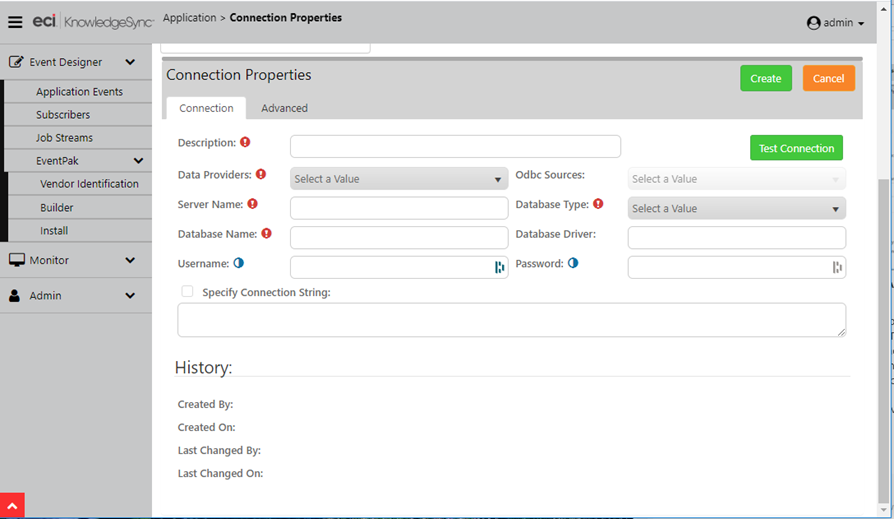Screen dimensions: 894x519
Task: Switch to the Connection tab
Action: 206,108
